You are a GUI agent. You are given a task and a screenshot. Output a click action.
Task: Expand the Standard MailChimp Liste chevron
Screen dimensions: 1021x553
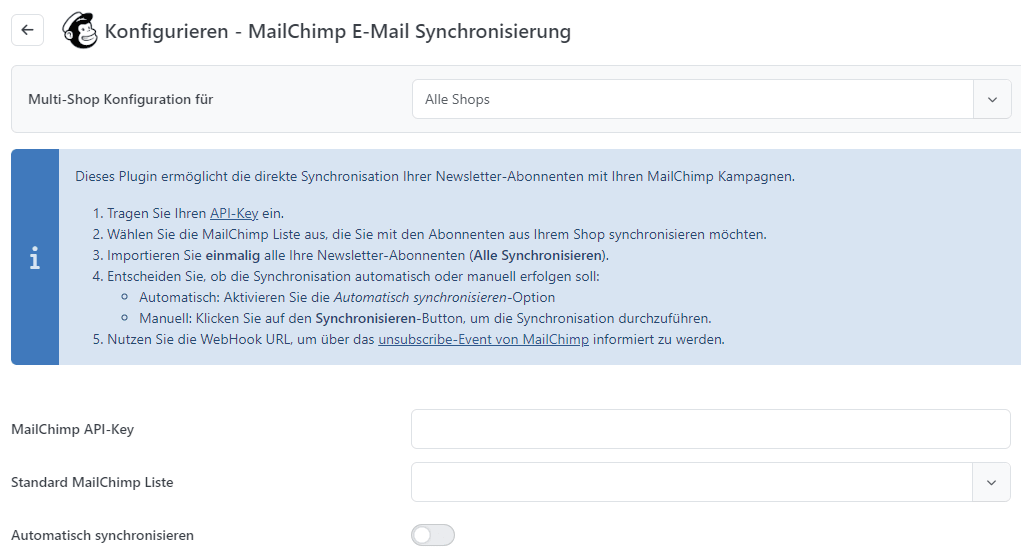click(991, 482)
